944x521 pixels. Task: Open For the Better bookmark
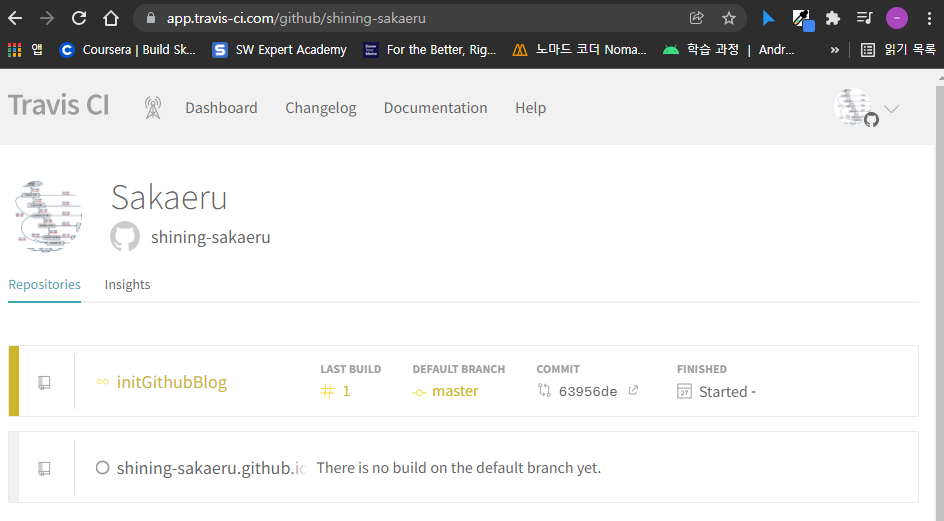[x=430, y=50]
